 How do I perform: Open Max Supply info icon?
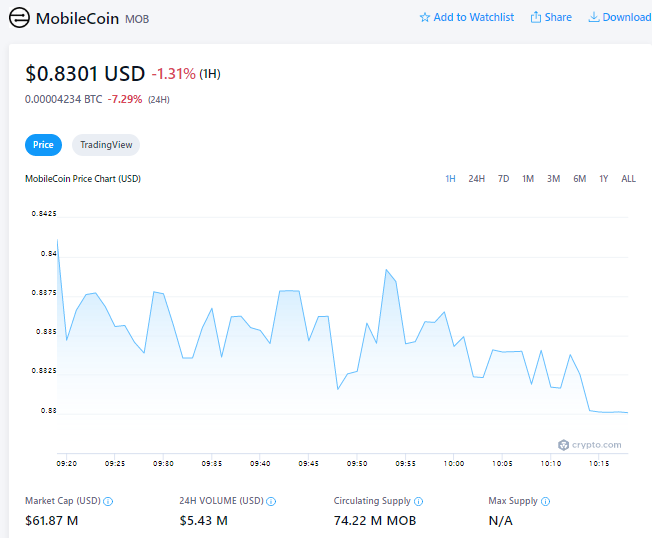545,501
